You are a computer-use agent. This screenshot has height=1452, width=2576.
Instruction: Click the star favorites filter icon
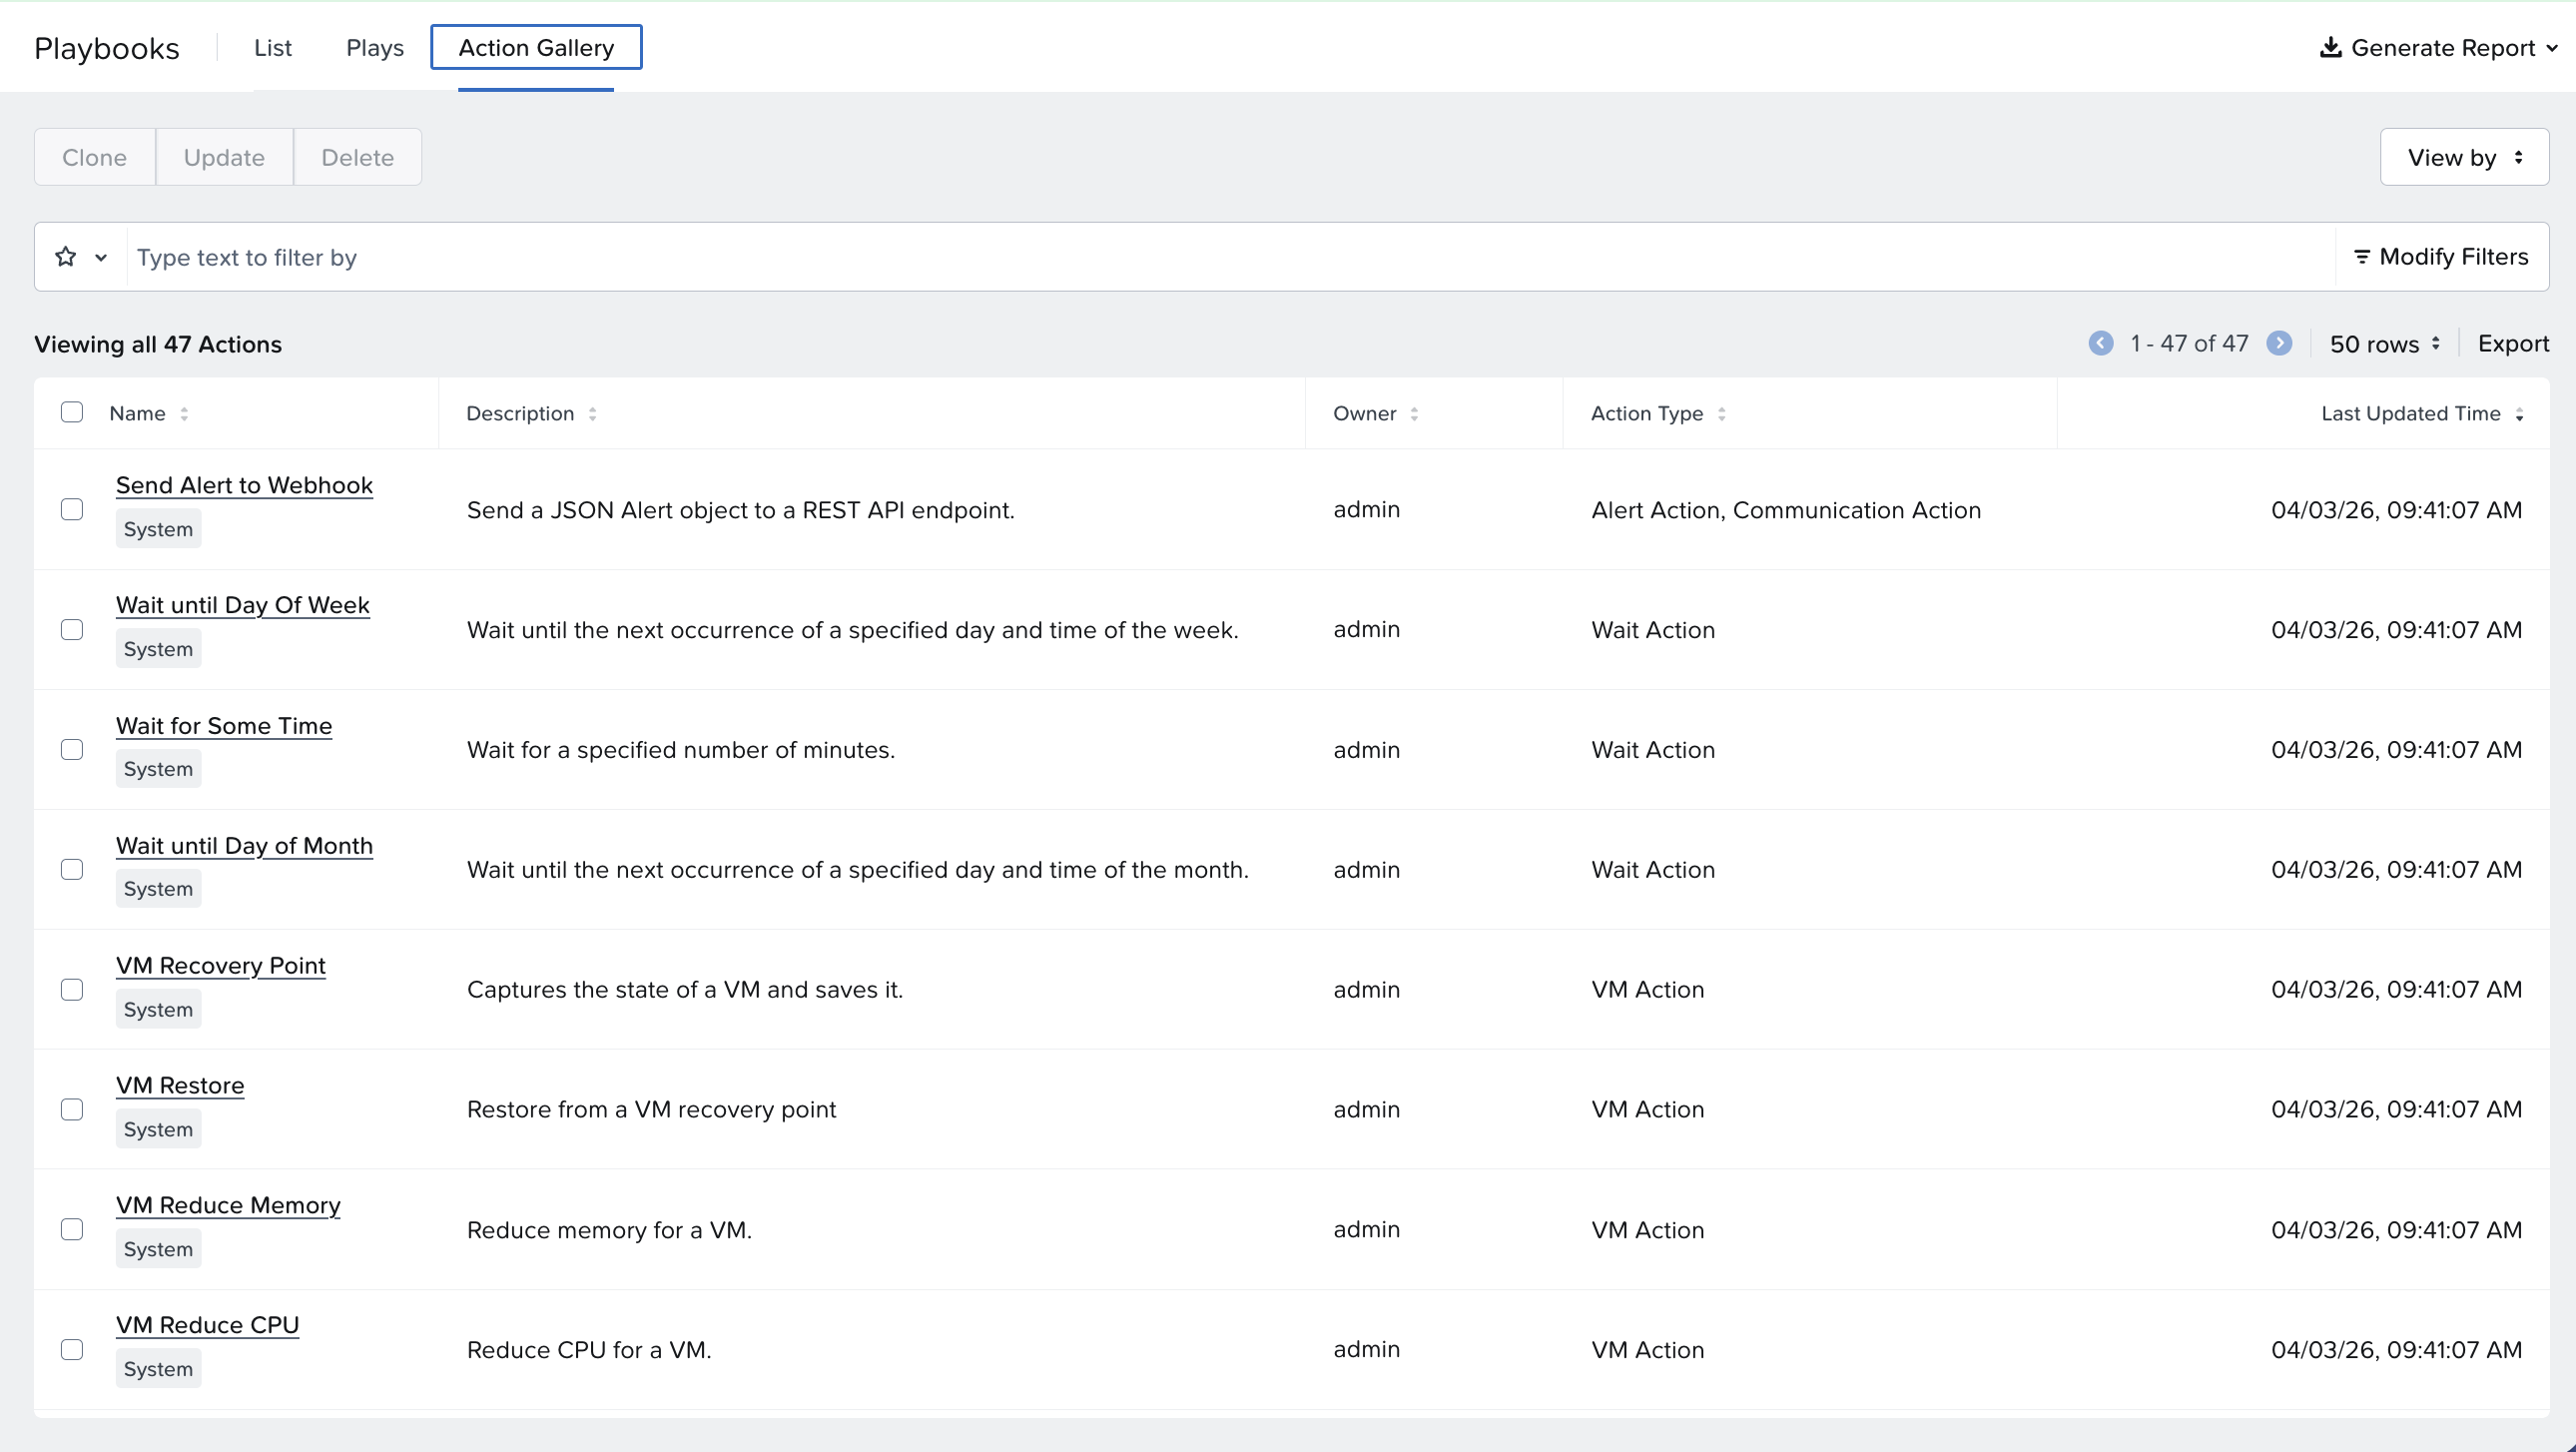(66, 257)
